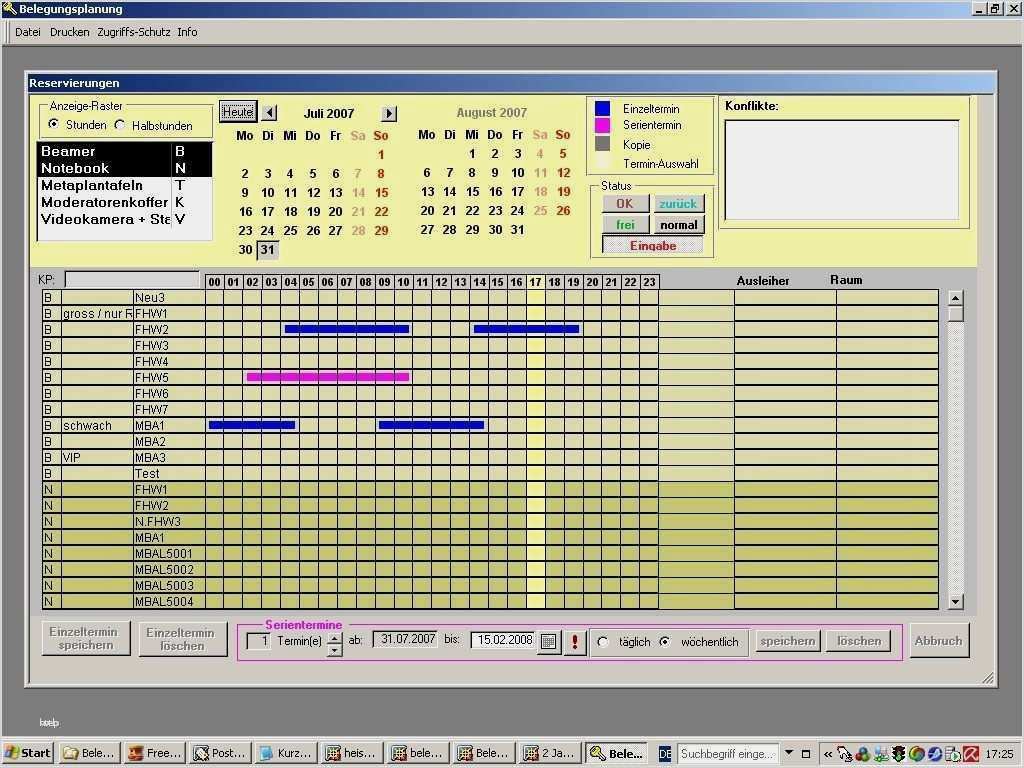Increase the Termin(e) count with the up arrow
Image resolution: width=1024 pixels, height=768 pixels.
click(334, 637)
